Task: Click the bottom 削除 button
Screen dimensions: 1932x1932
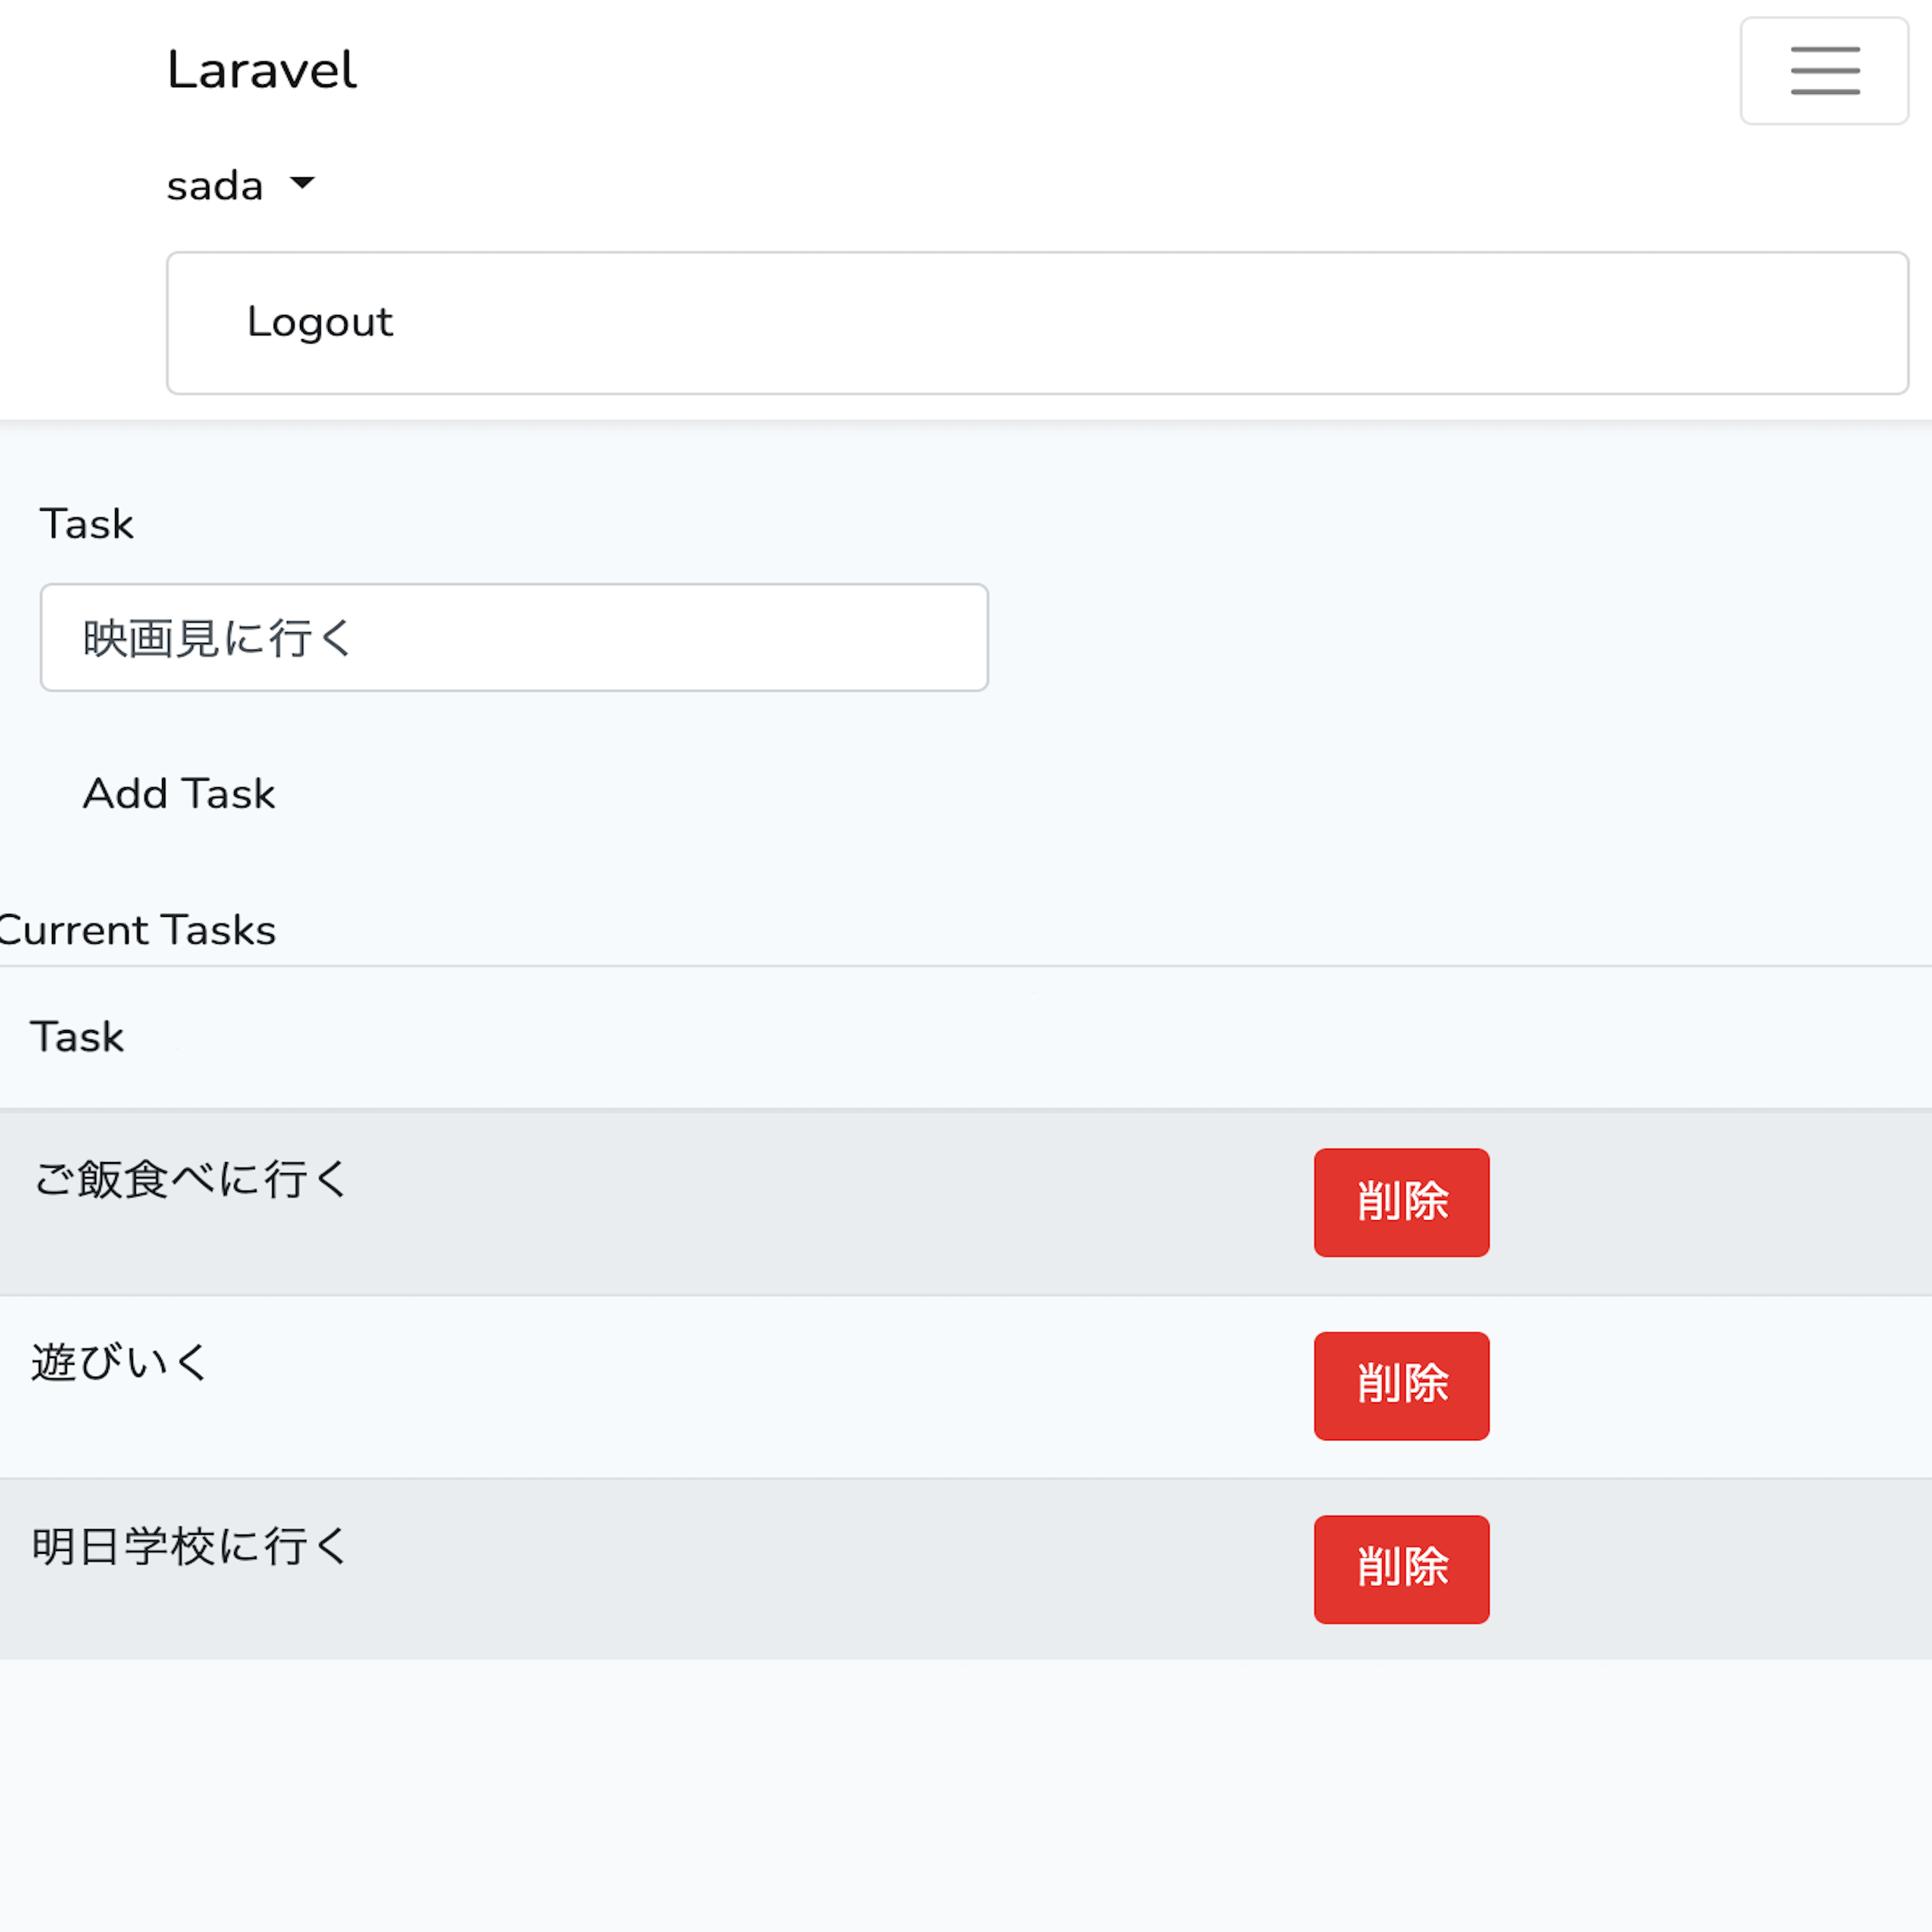Action: 1401,1568
